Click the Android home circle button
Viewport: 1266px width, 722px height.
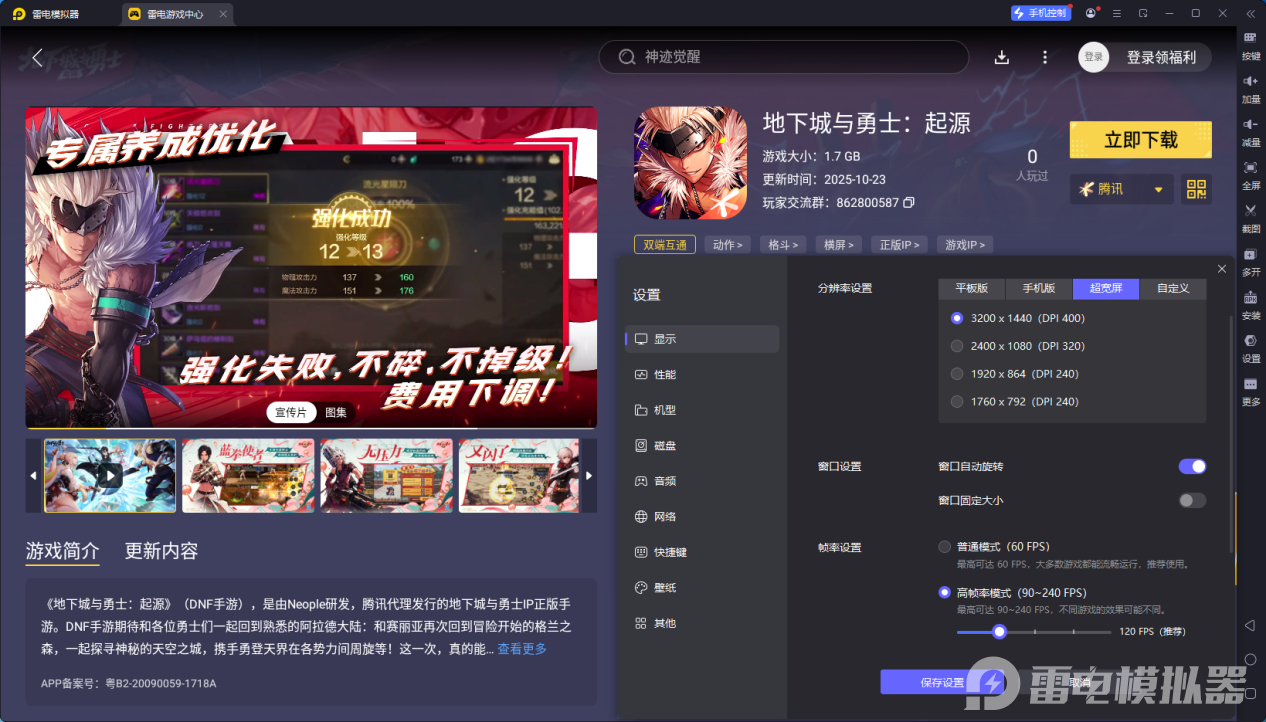[1250, 659]
